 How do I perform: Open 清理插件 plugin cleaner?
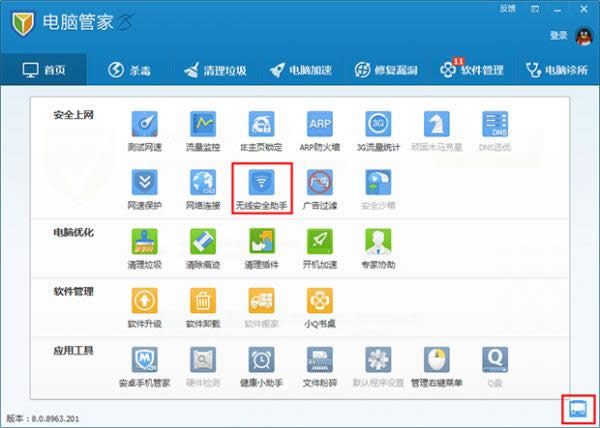262,249
